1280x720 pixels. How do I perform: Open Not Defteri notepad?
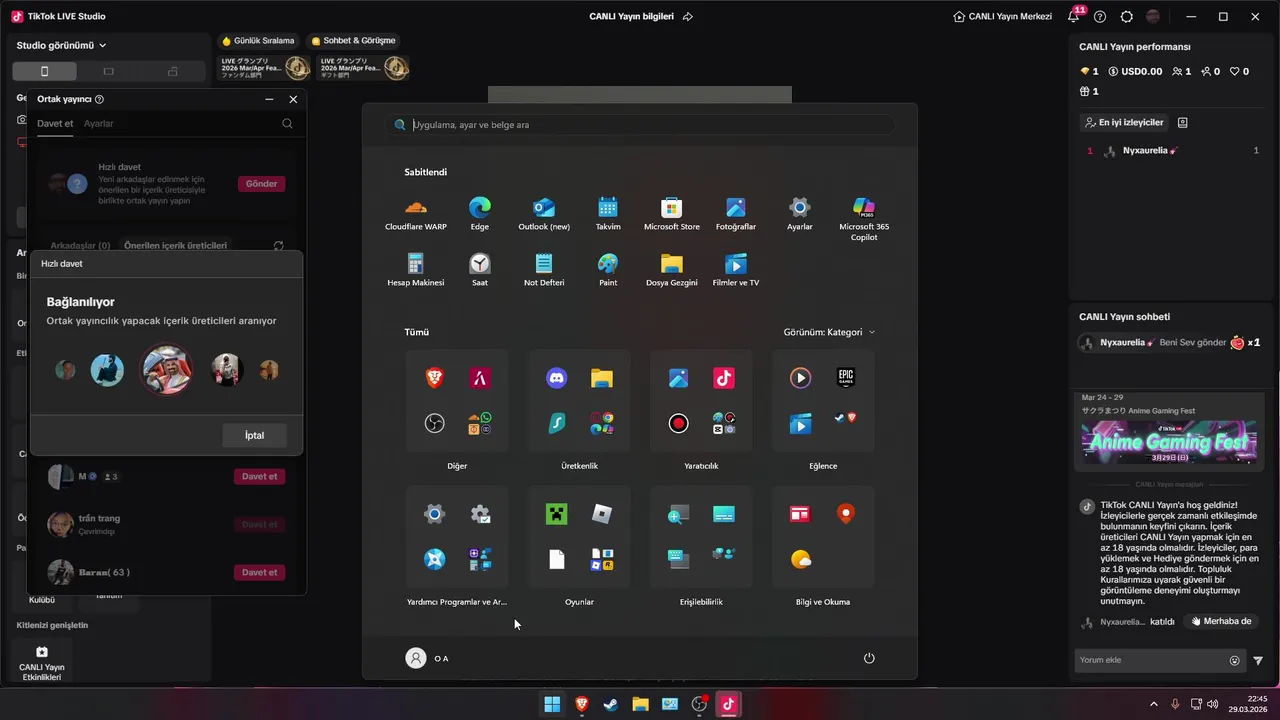pos(544,270)
